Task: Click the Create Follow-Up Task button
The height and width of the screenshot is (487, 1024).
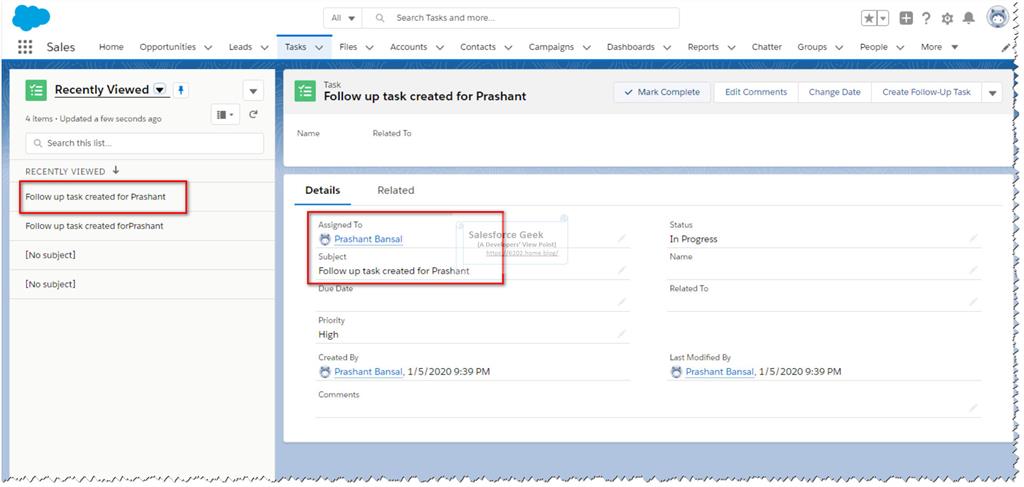Action: 927,93
